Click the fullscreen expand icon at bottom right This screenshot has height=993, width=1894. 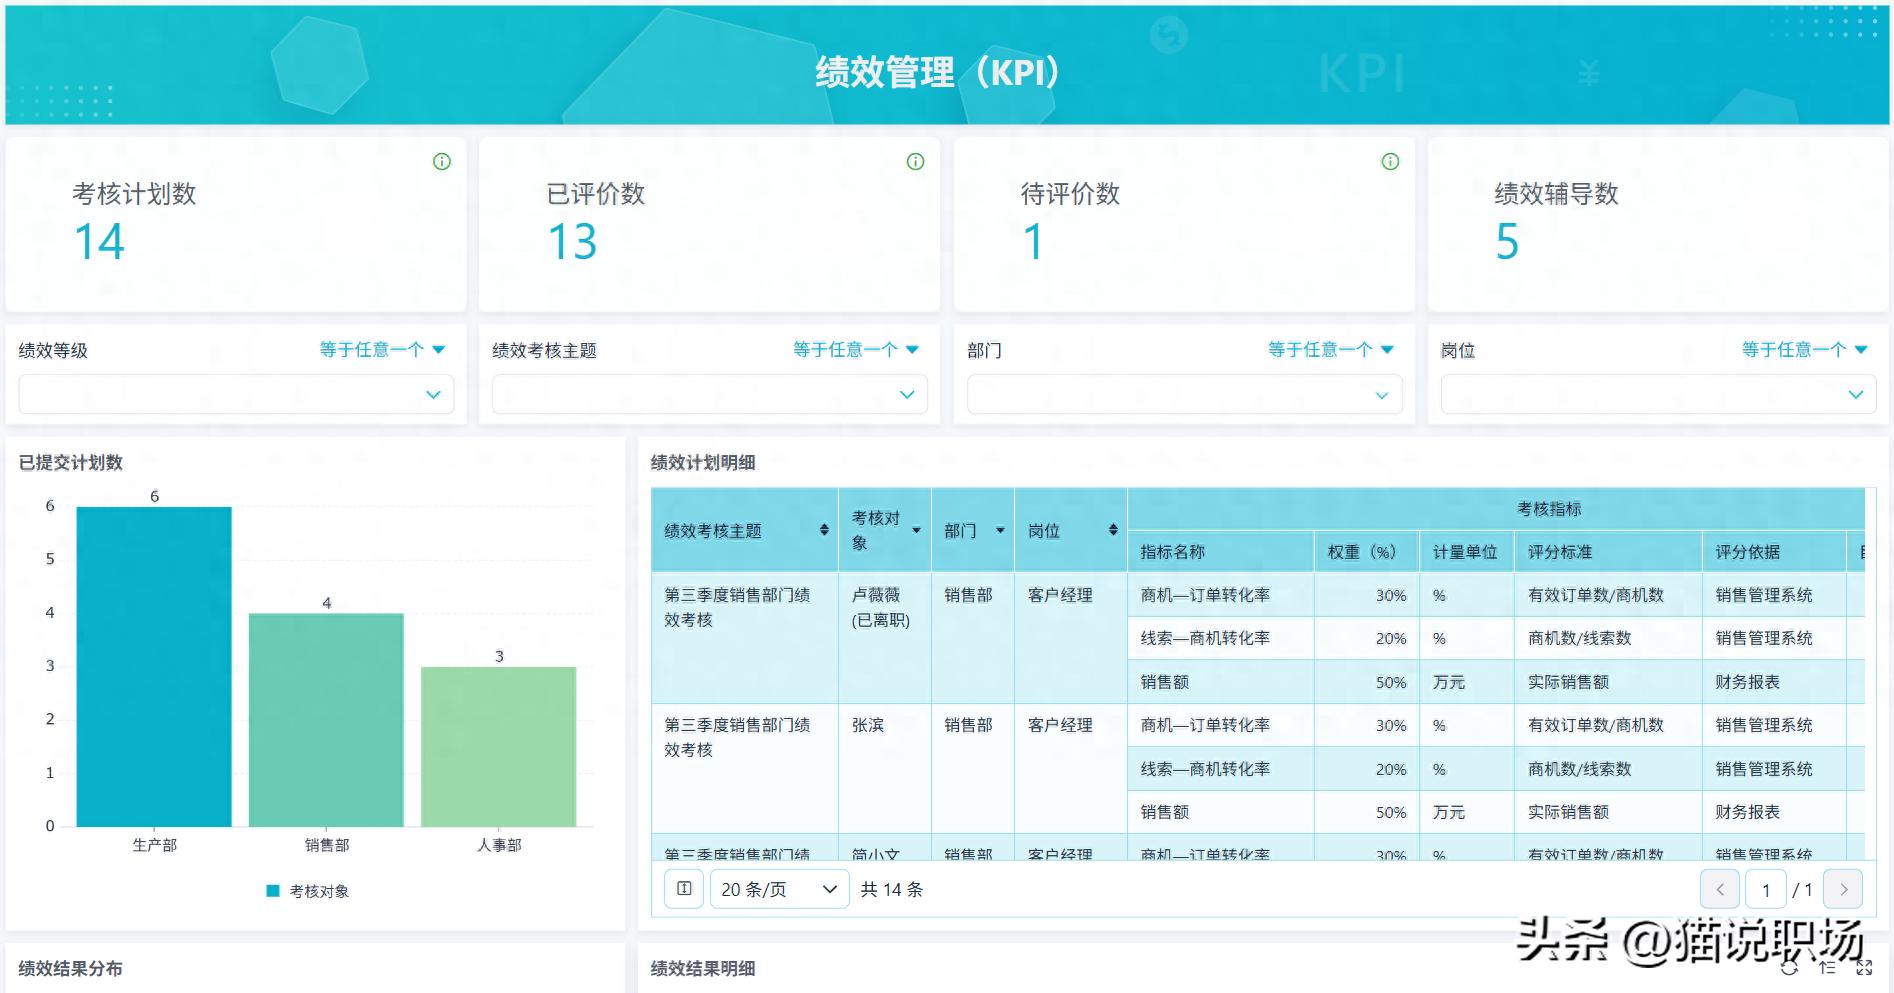pos(1866,967)
